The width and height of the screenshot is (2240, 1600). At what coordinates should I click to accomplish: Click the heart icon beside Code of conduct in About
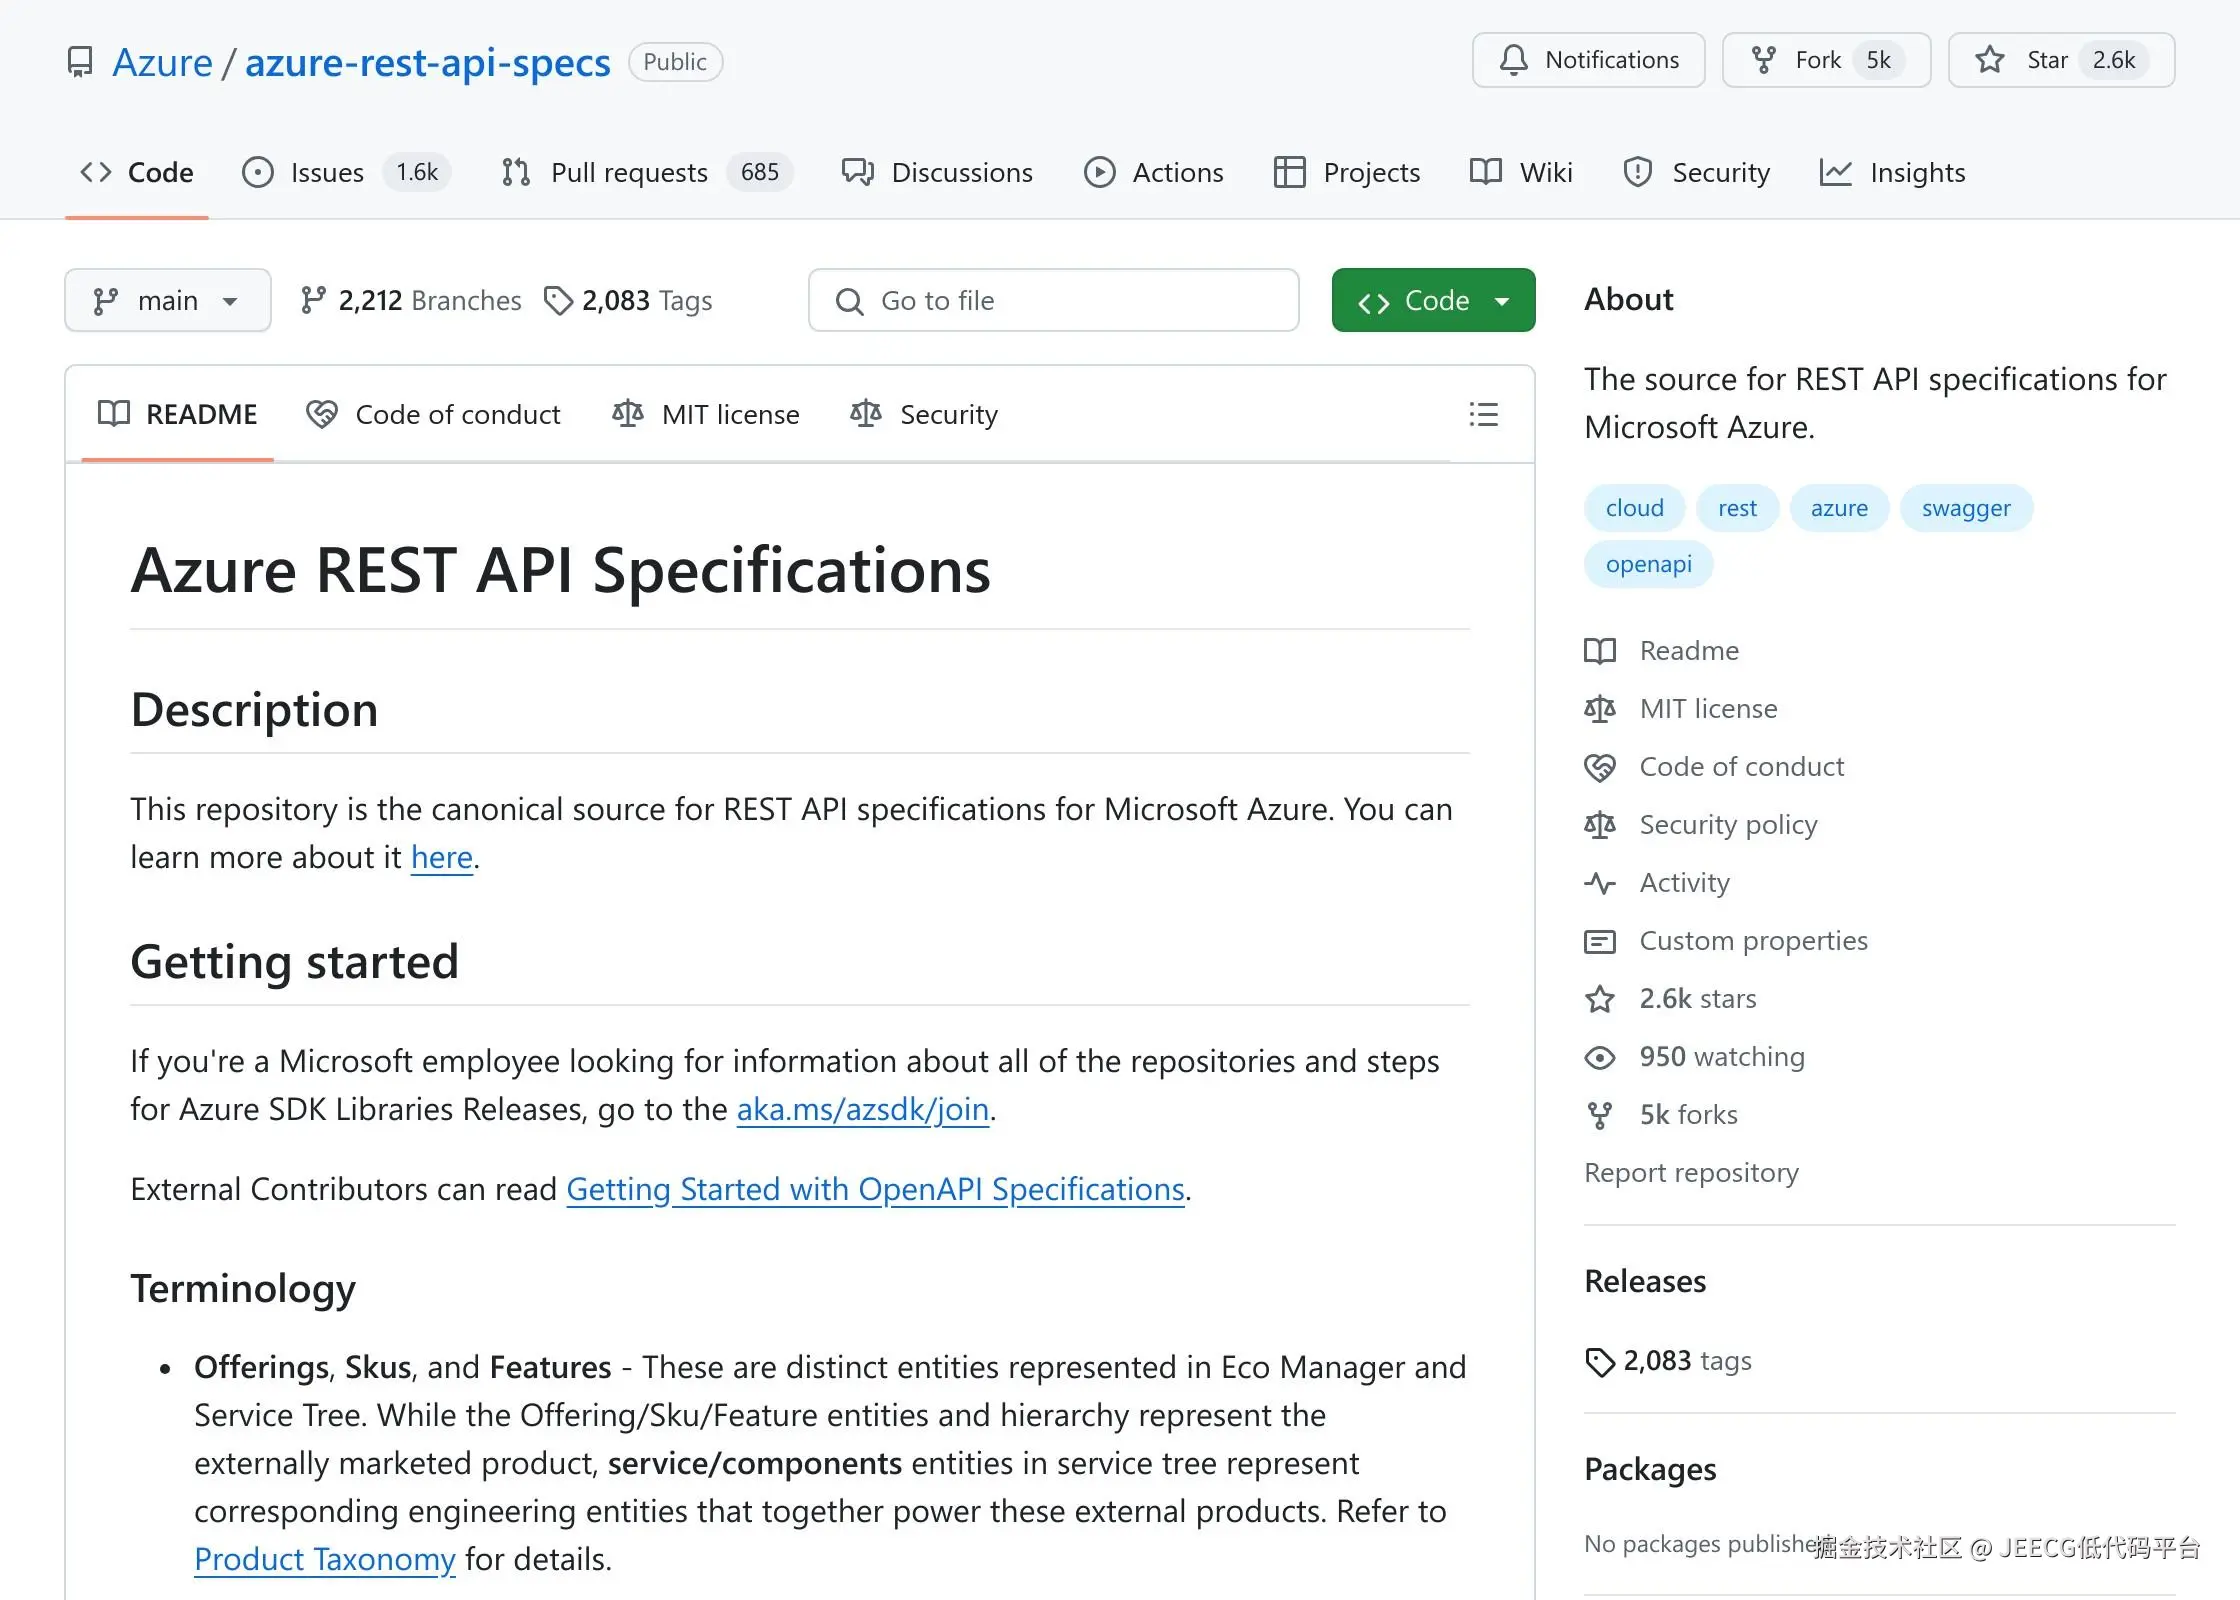pos(1600,767)
